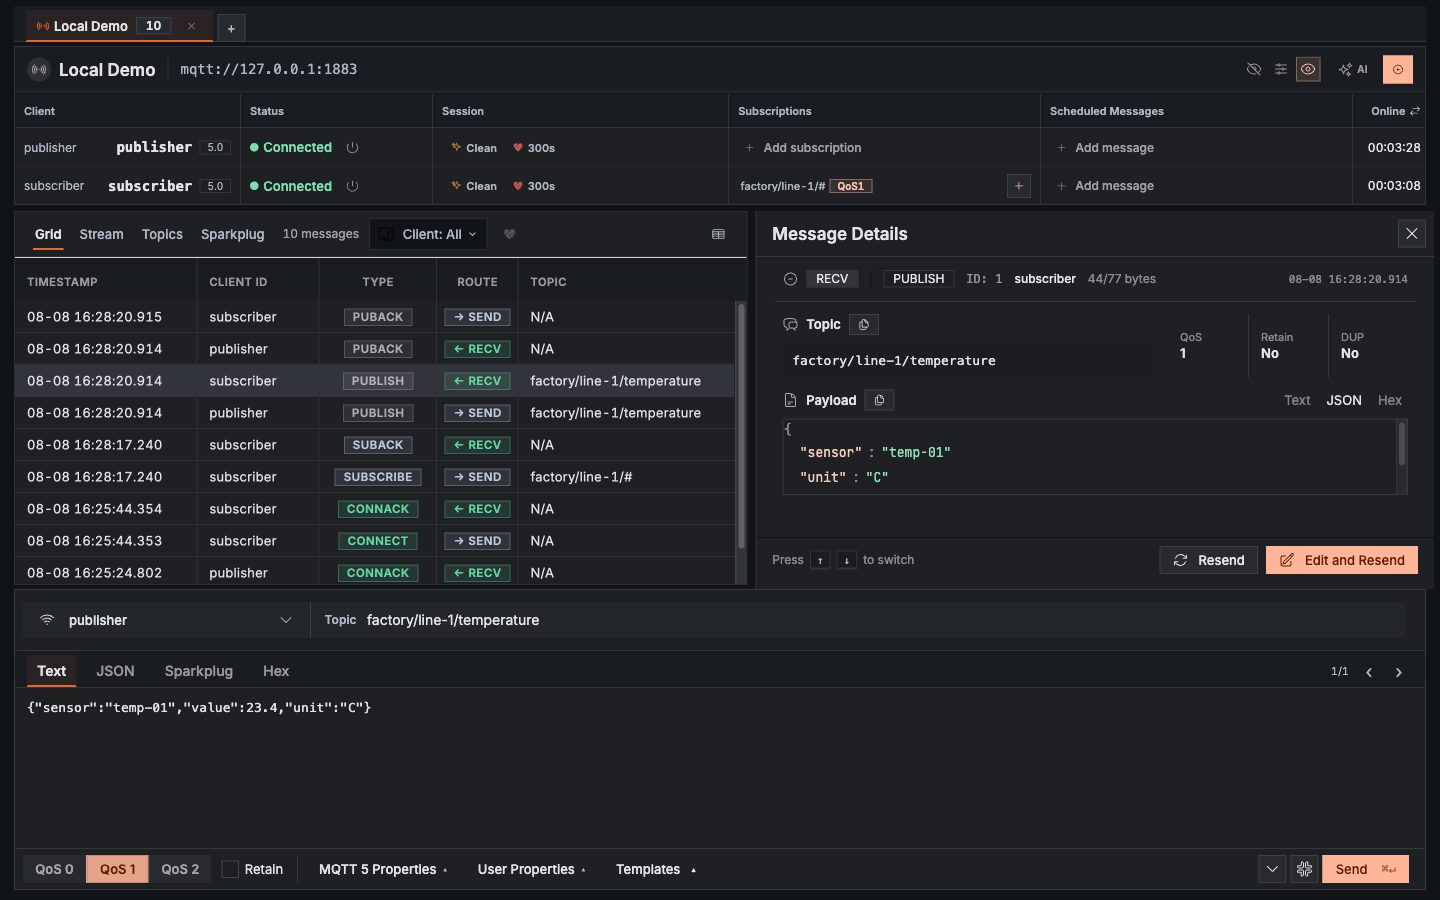
Task: Click the eye-slash hide icon in the header
Action: pos(1253,69)
